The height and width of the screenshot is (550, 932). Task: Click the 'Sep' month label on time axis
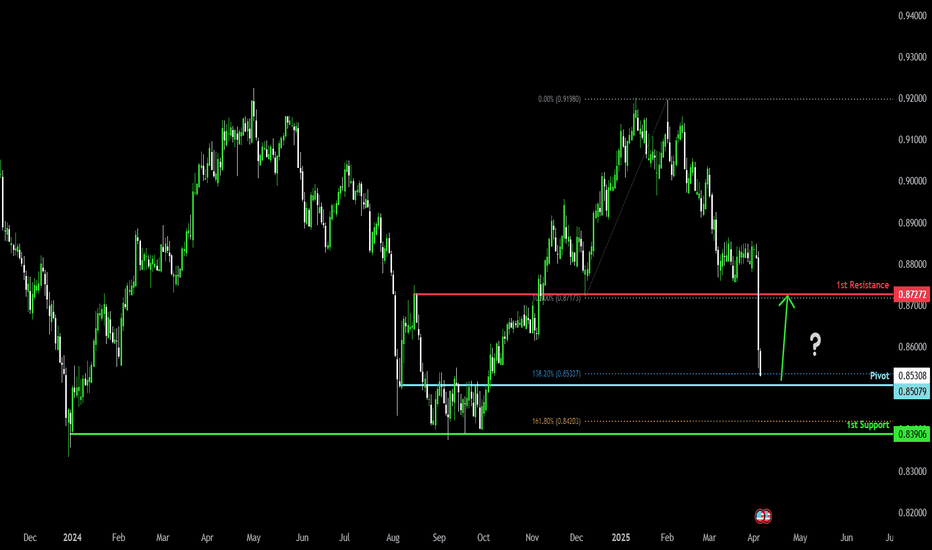coord(439,538)
